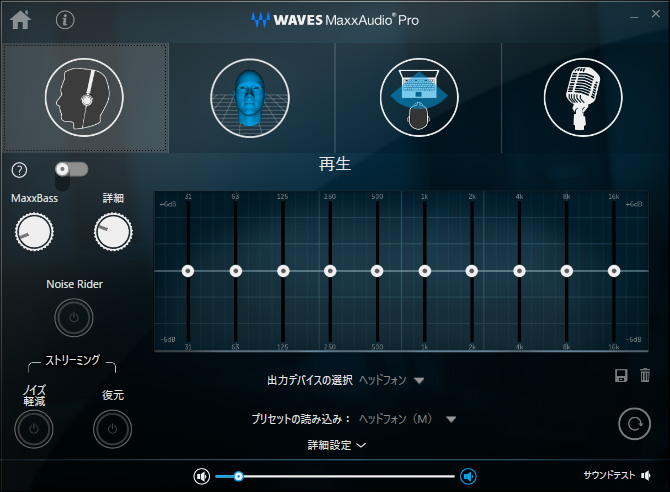Click the high volume speaker icon

(468, 476)
